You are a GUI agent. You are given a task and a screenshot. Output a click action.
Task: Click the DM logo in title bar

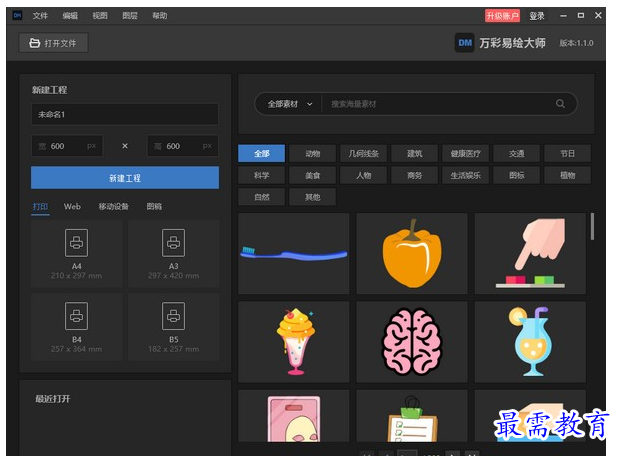[x=17, y=16]
